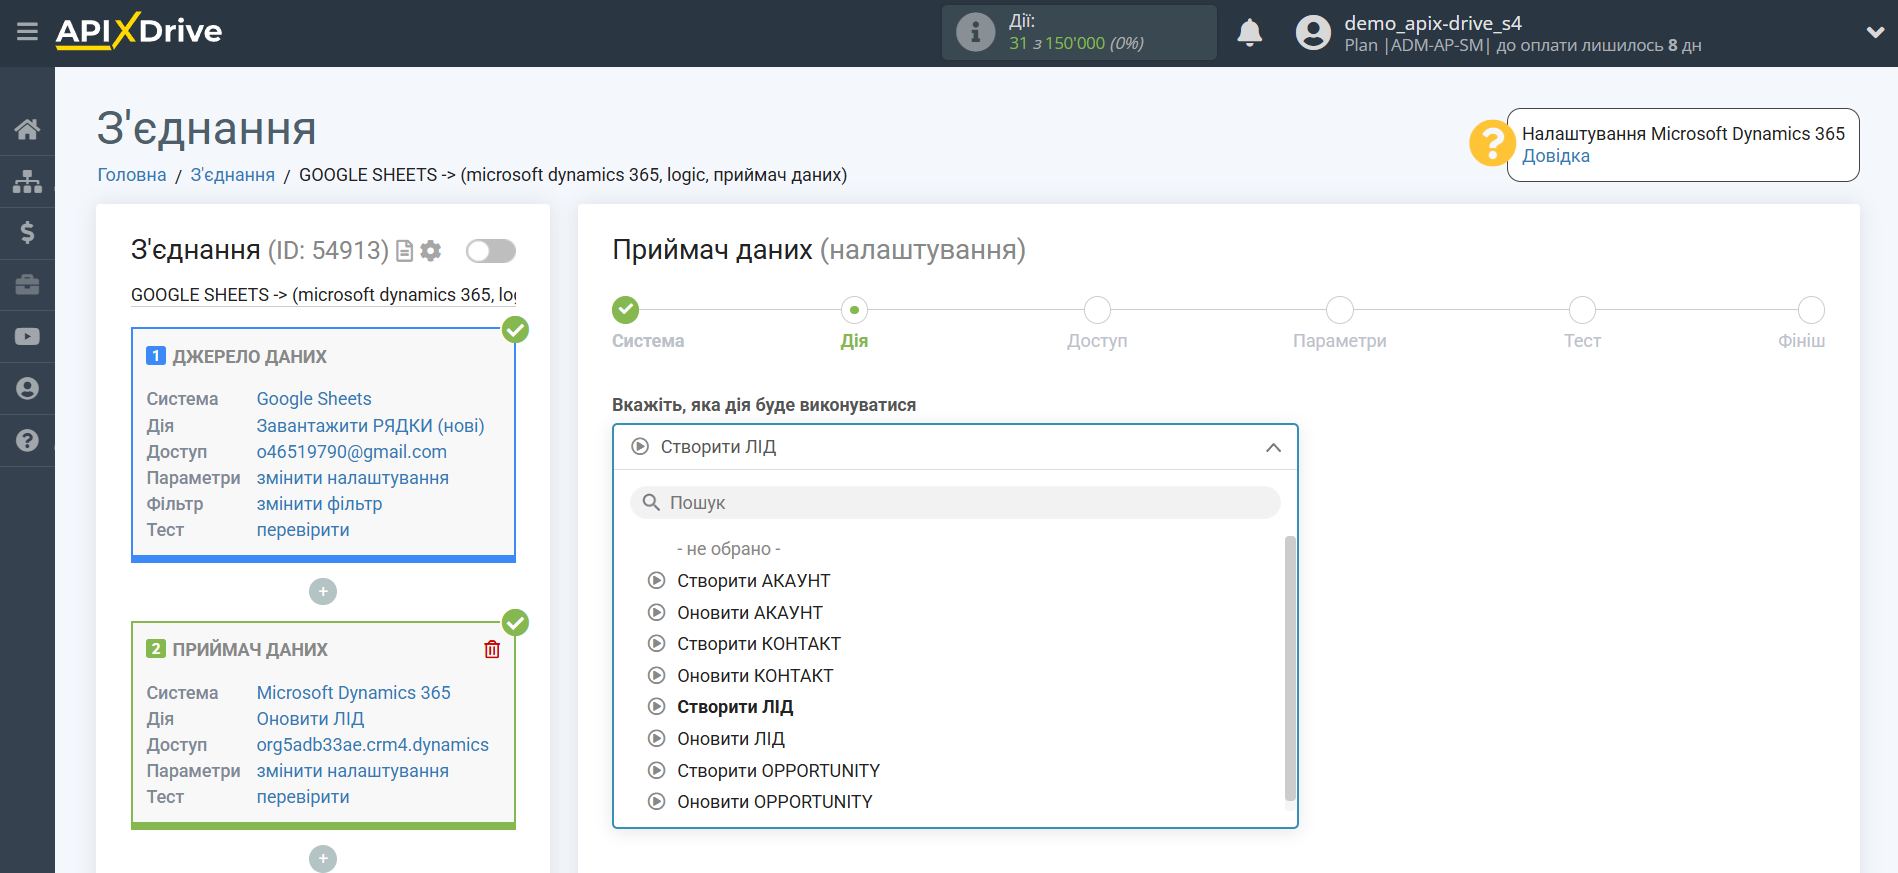Open the video tutorials sidebar icon
The height and width of the screenshot is (873, 1898).
point(27,337)
